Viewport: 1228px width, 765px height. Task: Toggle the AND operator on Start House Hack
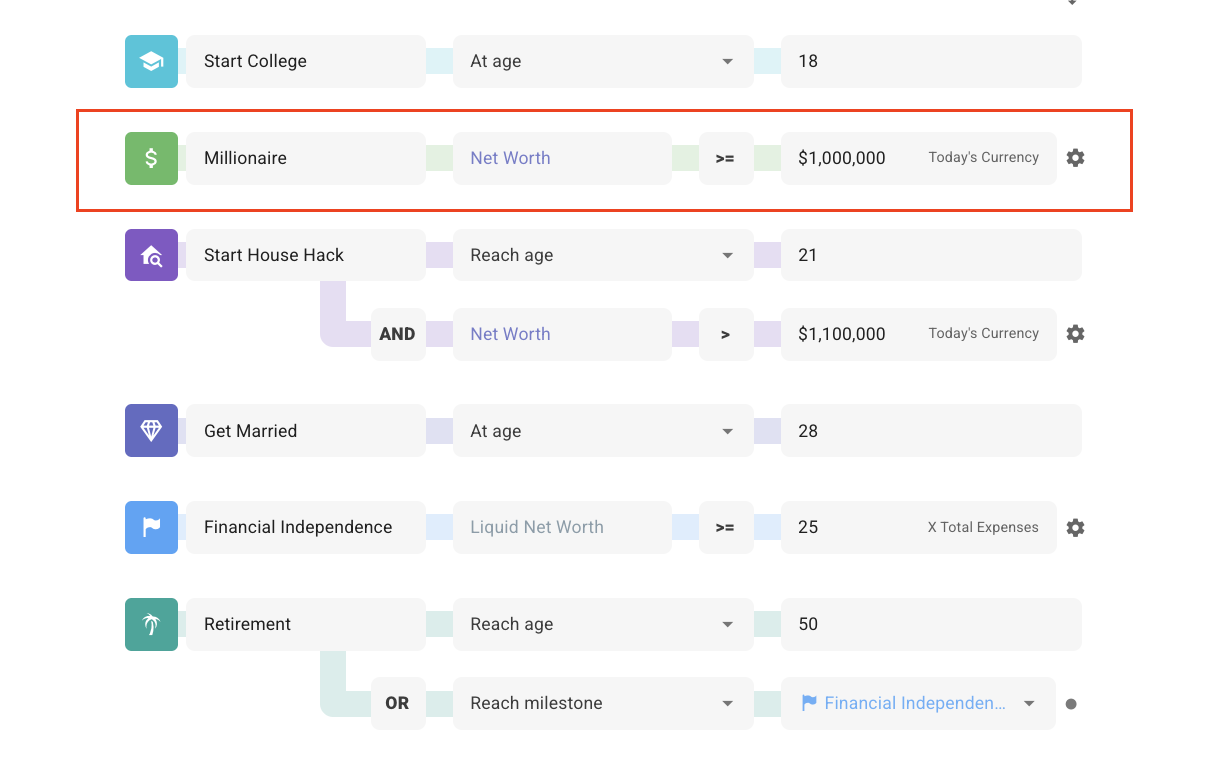click(x=397, y=334)
